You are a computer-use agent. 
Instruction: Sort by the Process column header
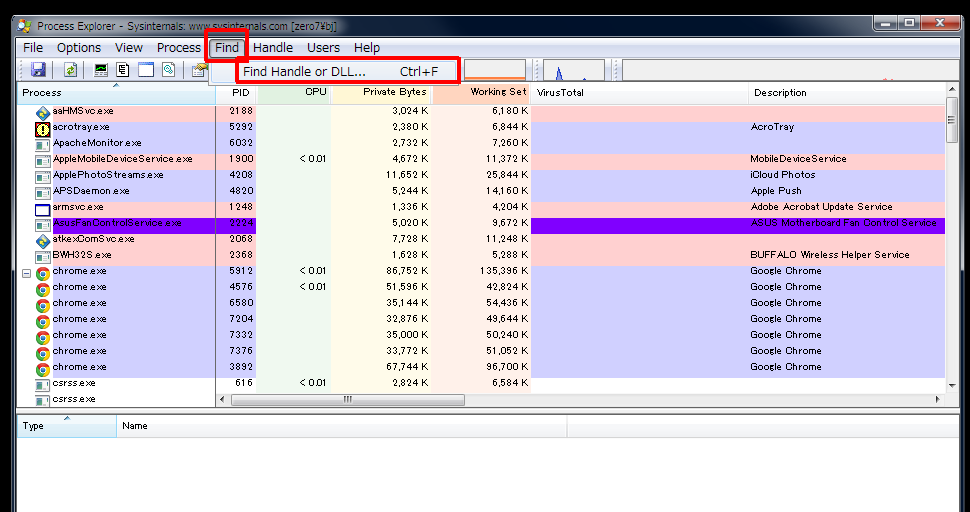[116, 93]
